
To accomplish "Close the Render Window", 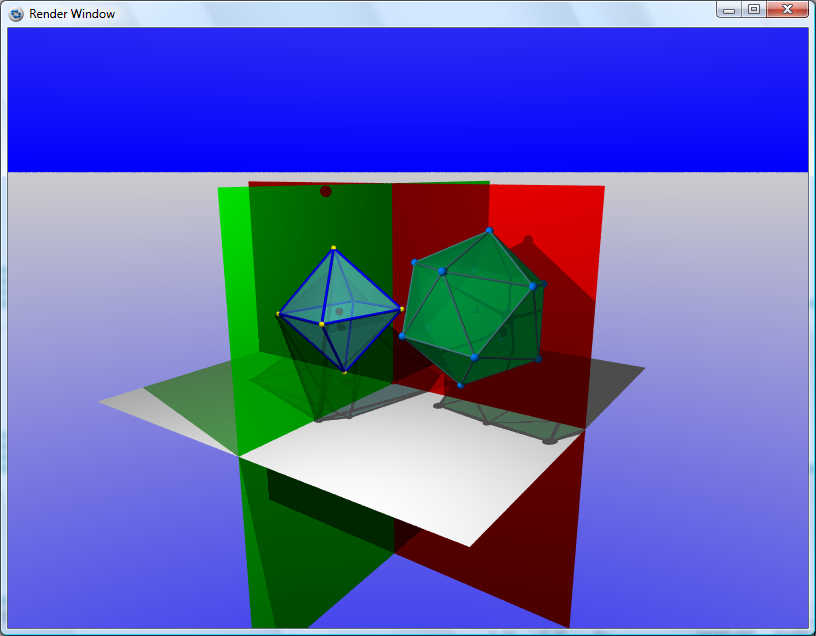I will tap(787, 9).
